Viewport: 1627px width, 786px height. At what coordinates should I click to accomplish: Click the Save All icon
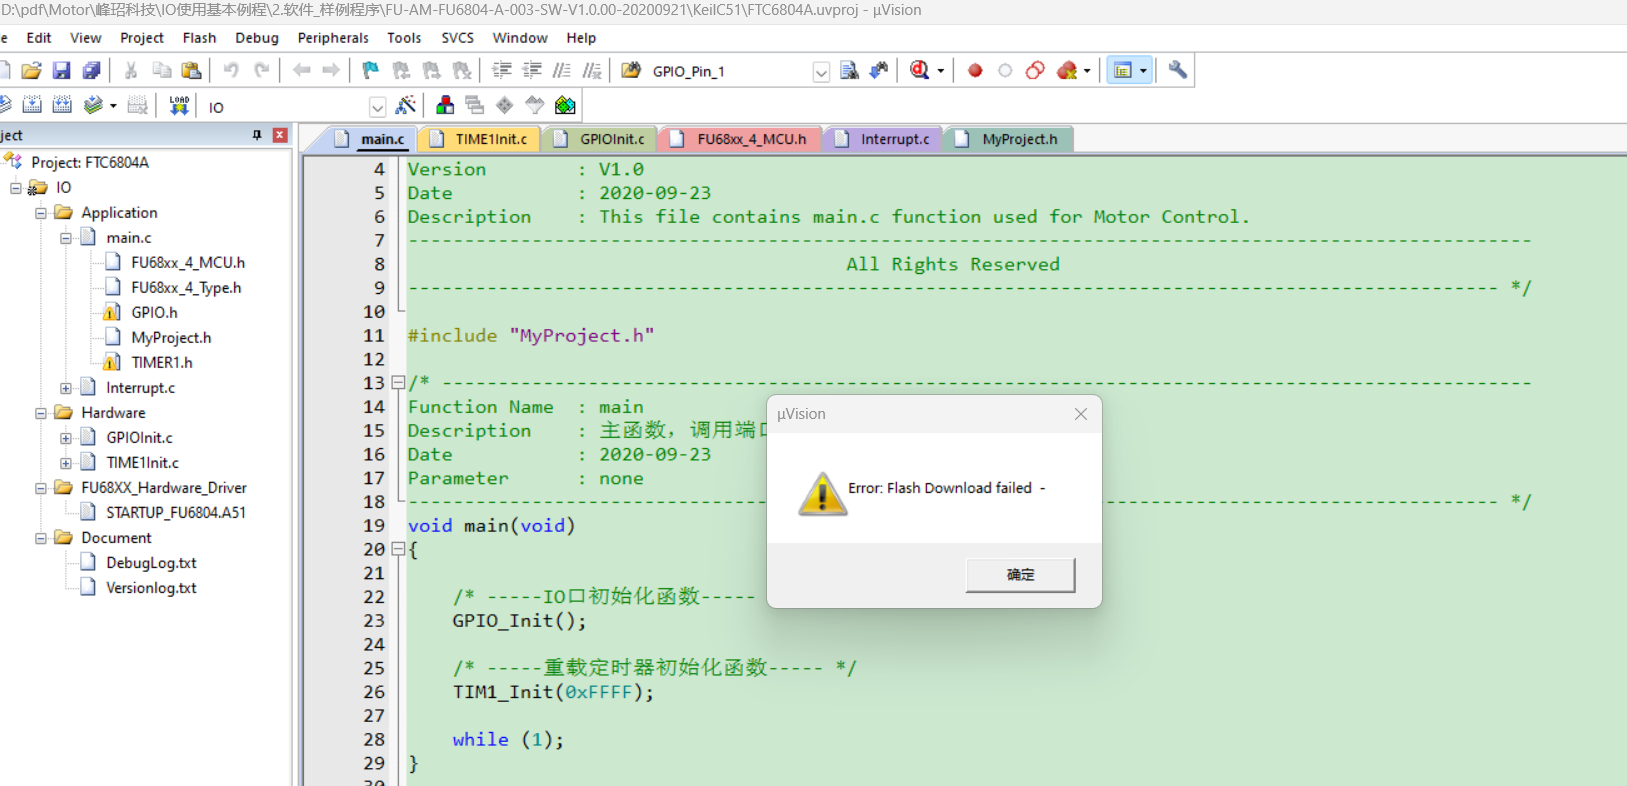pyautogui.click(x=91, y=70)
